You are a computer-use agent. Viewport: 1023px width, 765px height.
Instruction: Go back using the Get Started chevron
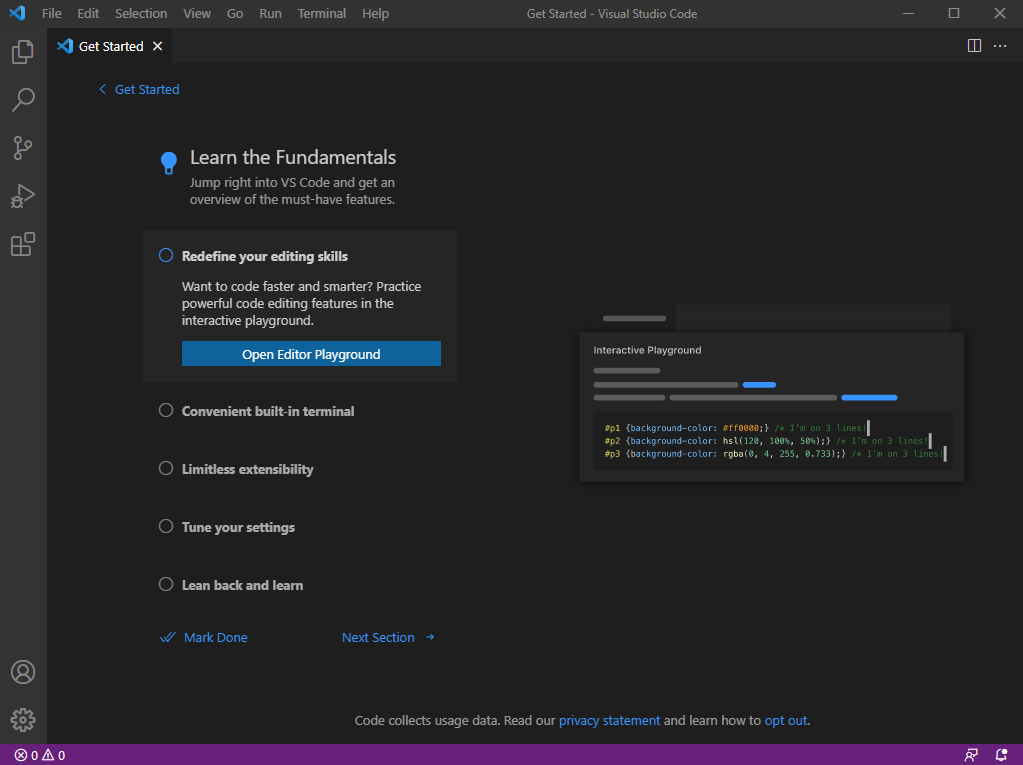(102, 89)
